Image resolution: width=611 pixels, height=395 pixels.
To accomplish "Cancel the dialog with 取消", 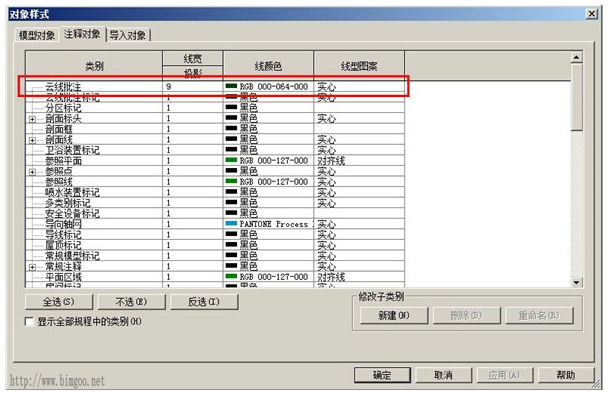I will 443,375.
